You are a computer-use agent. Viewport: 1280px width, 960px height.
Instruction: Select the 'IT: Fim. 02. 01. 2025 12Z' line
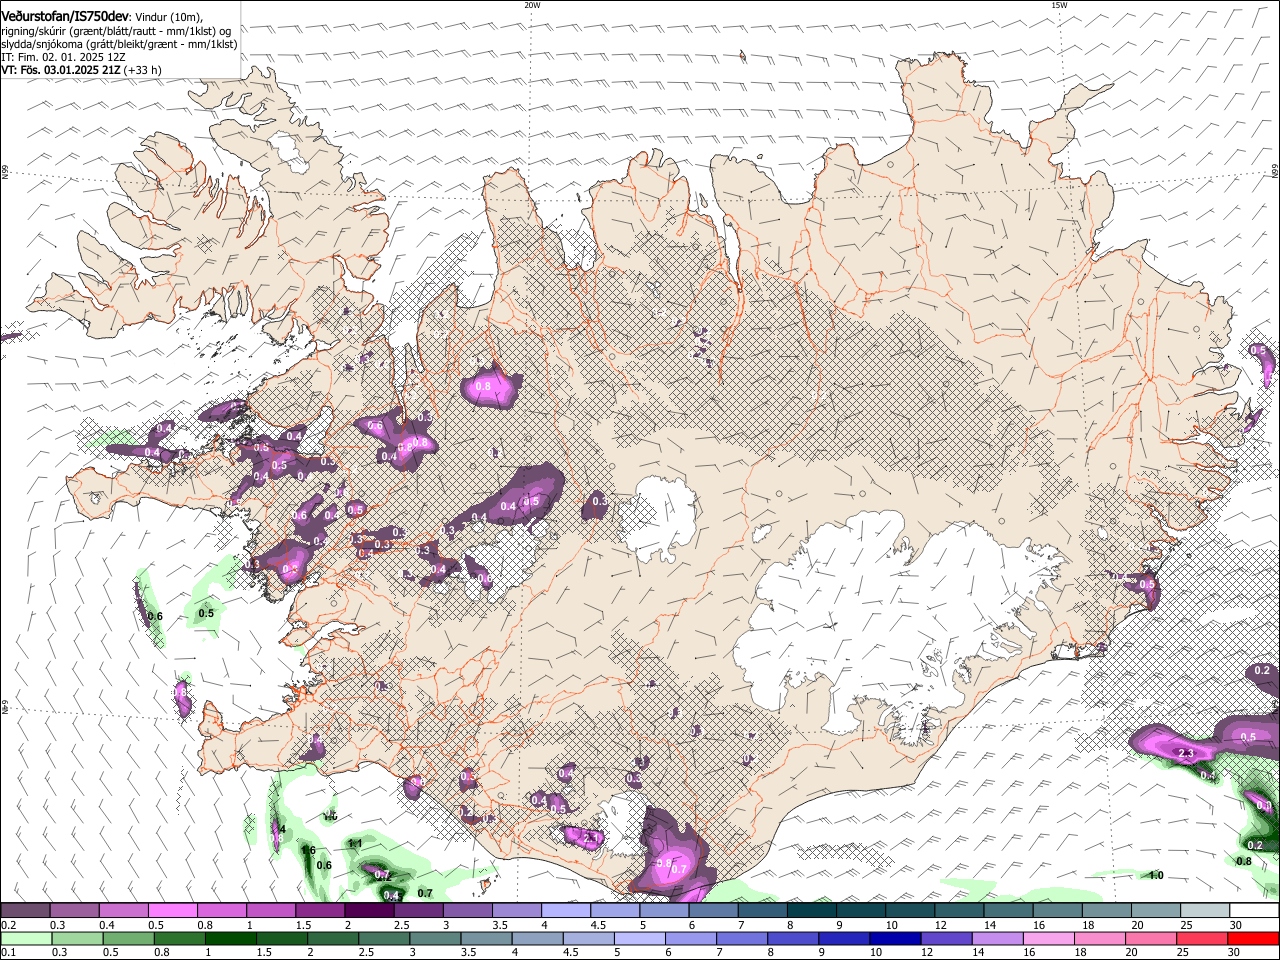(x=63, y=57)
